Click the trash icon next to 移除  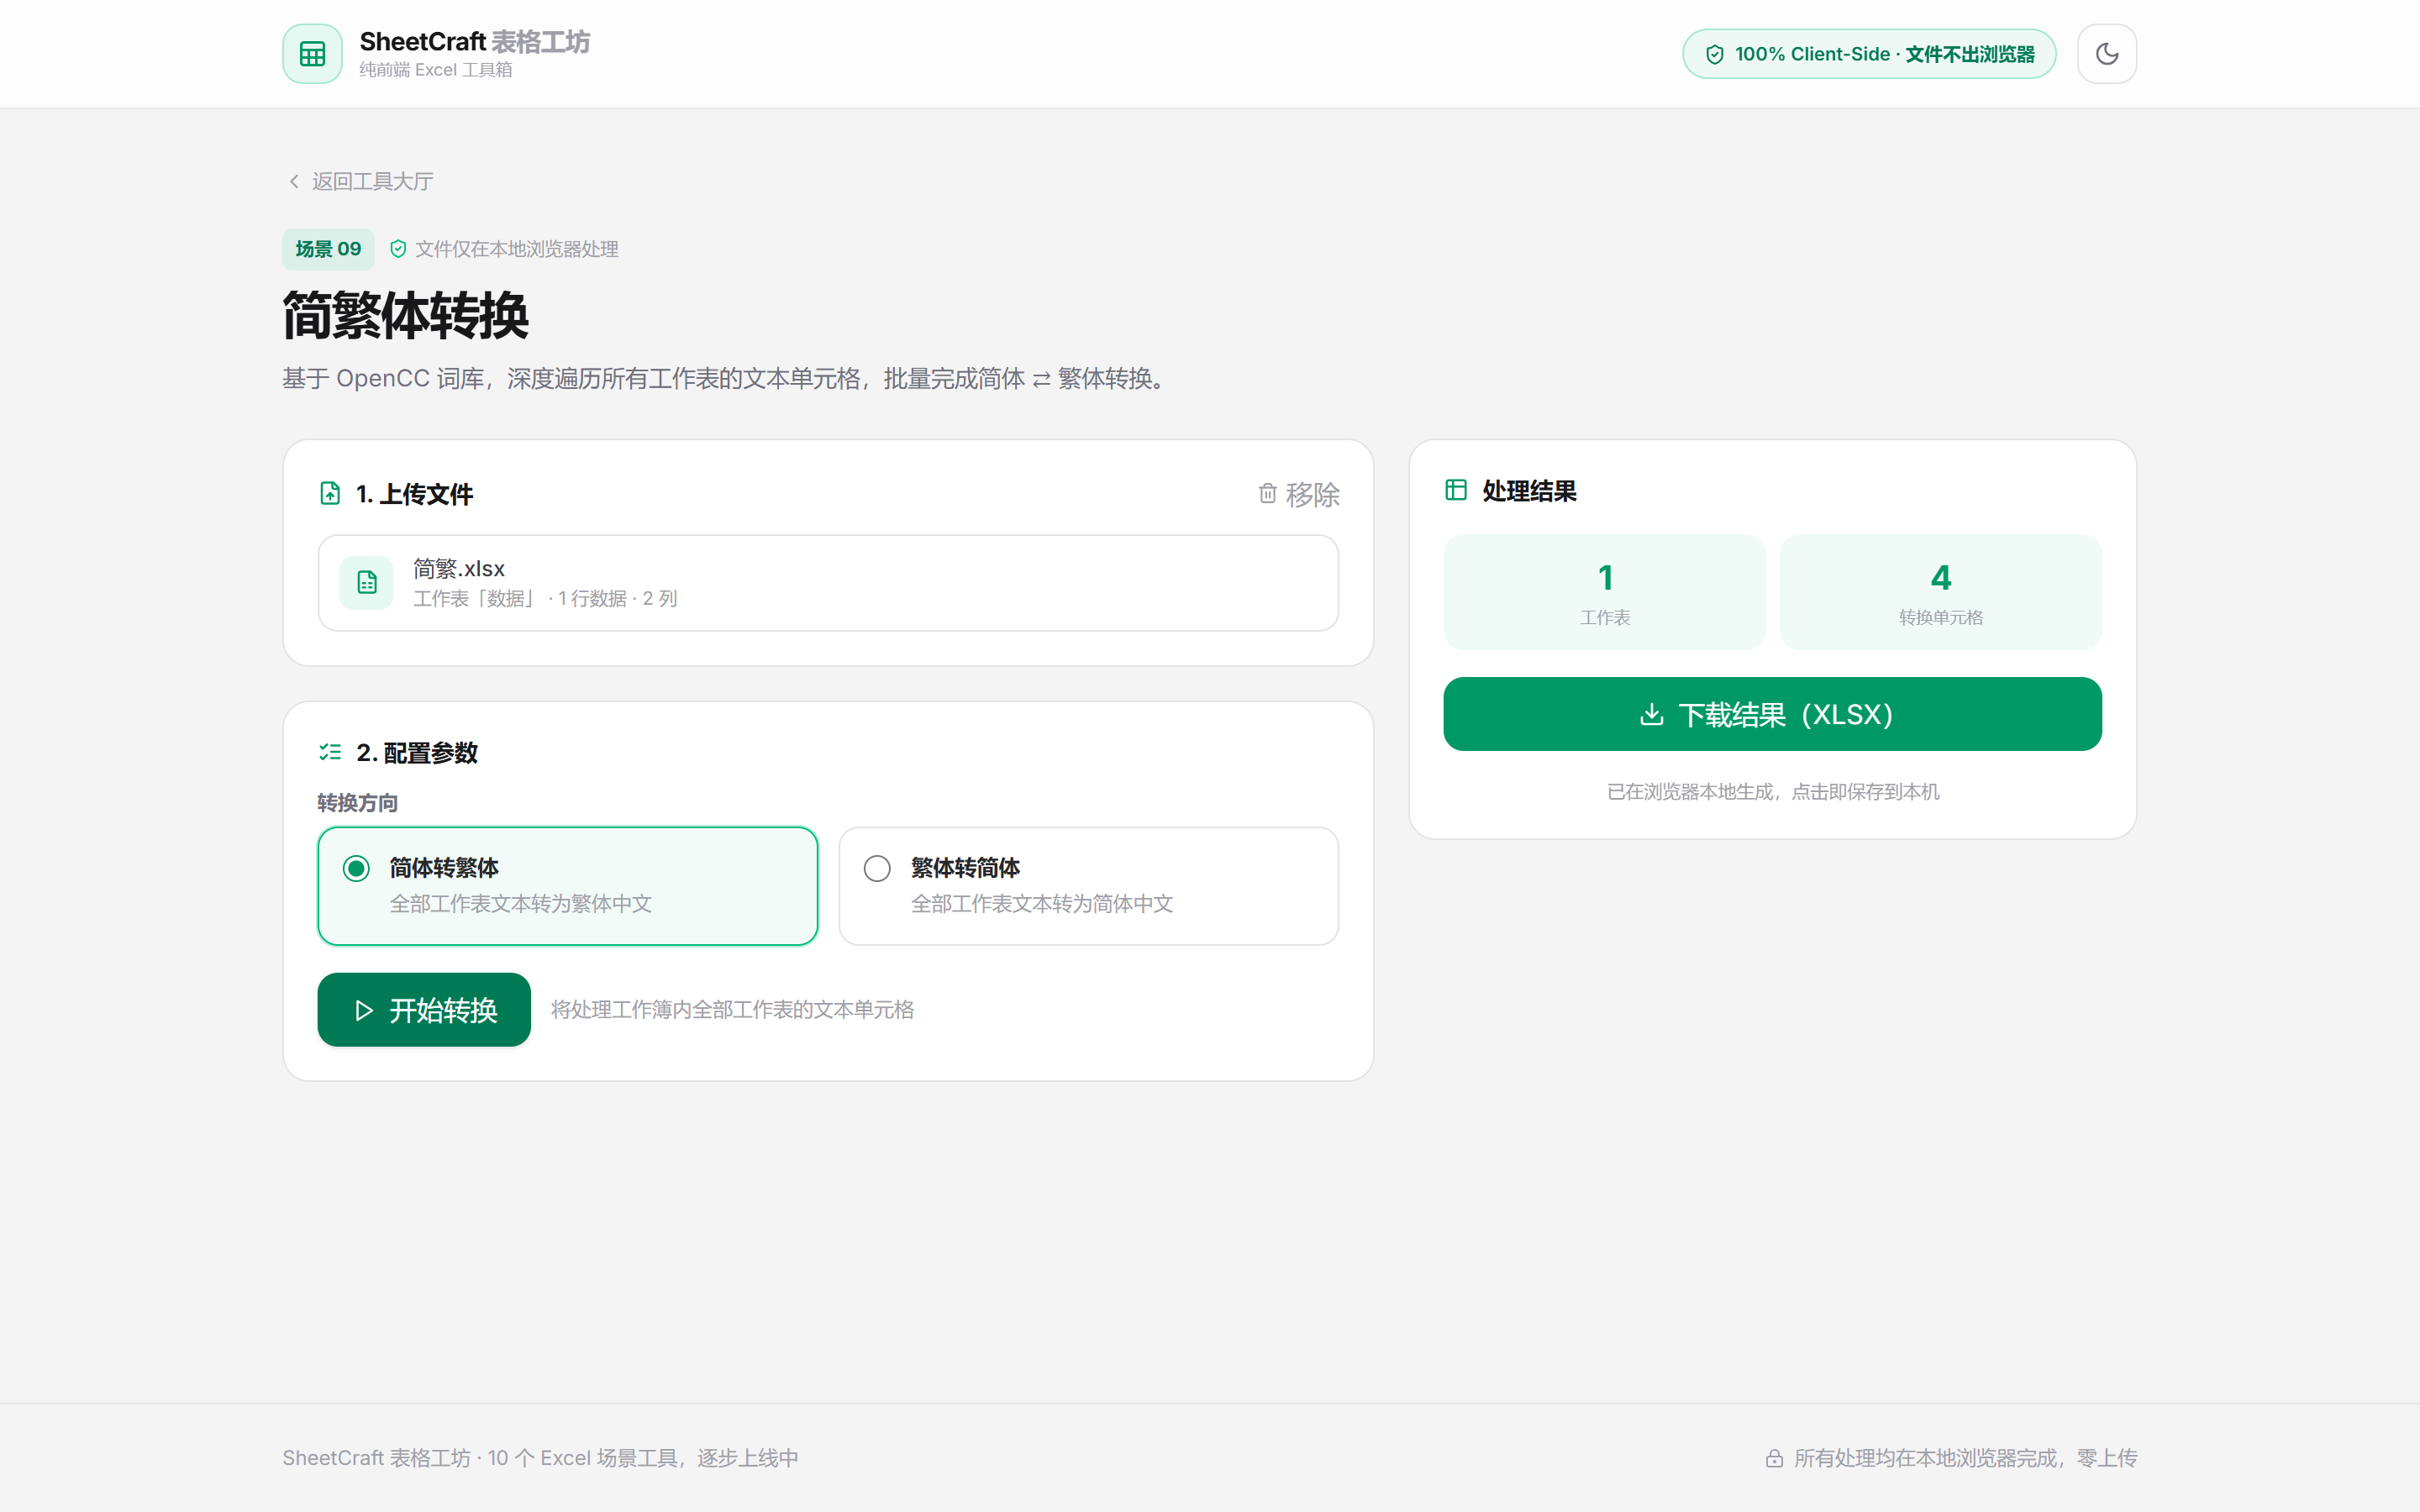pyautogui.click(x=1267, y=493)
